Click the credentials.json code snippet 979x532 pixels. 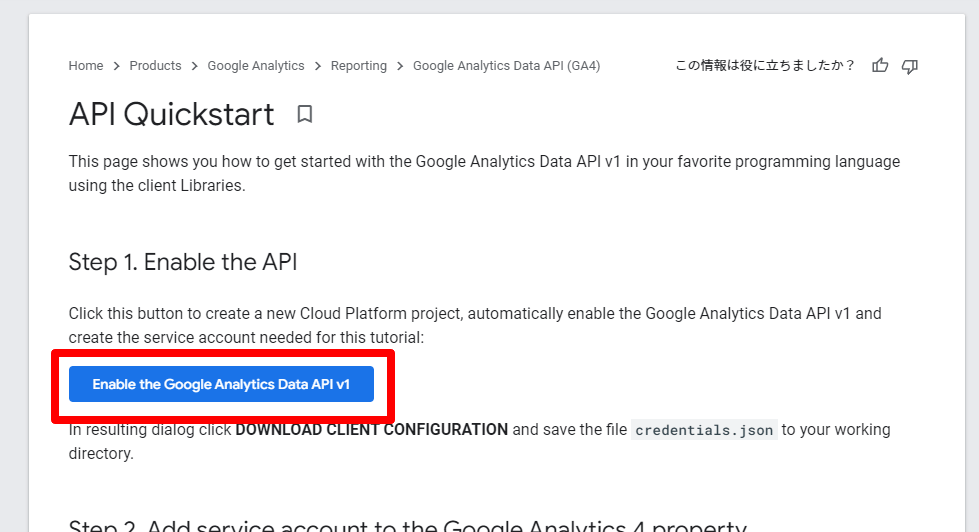click(x=704, y=430)
